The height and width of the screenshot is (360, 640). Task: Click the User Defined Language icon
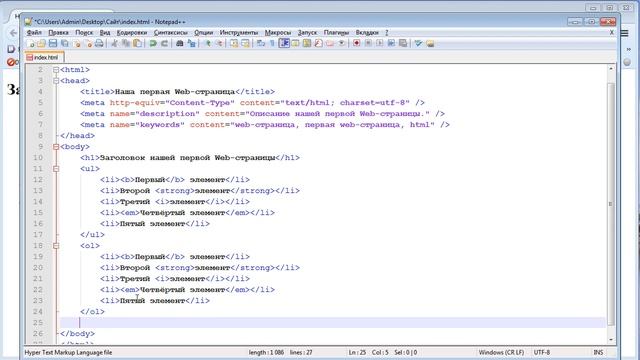(295, 43)
